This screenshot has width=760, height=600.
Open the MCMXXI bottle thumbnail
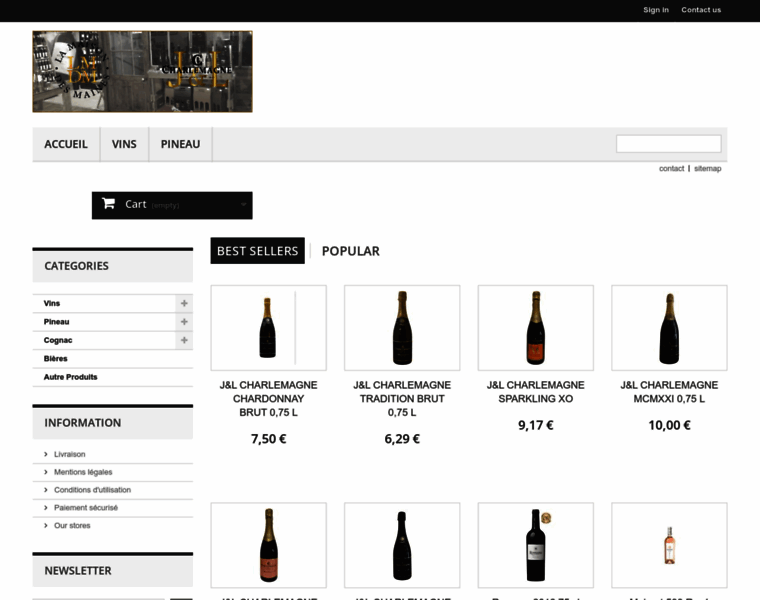tap(669, 328)
